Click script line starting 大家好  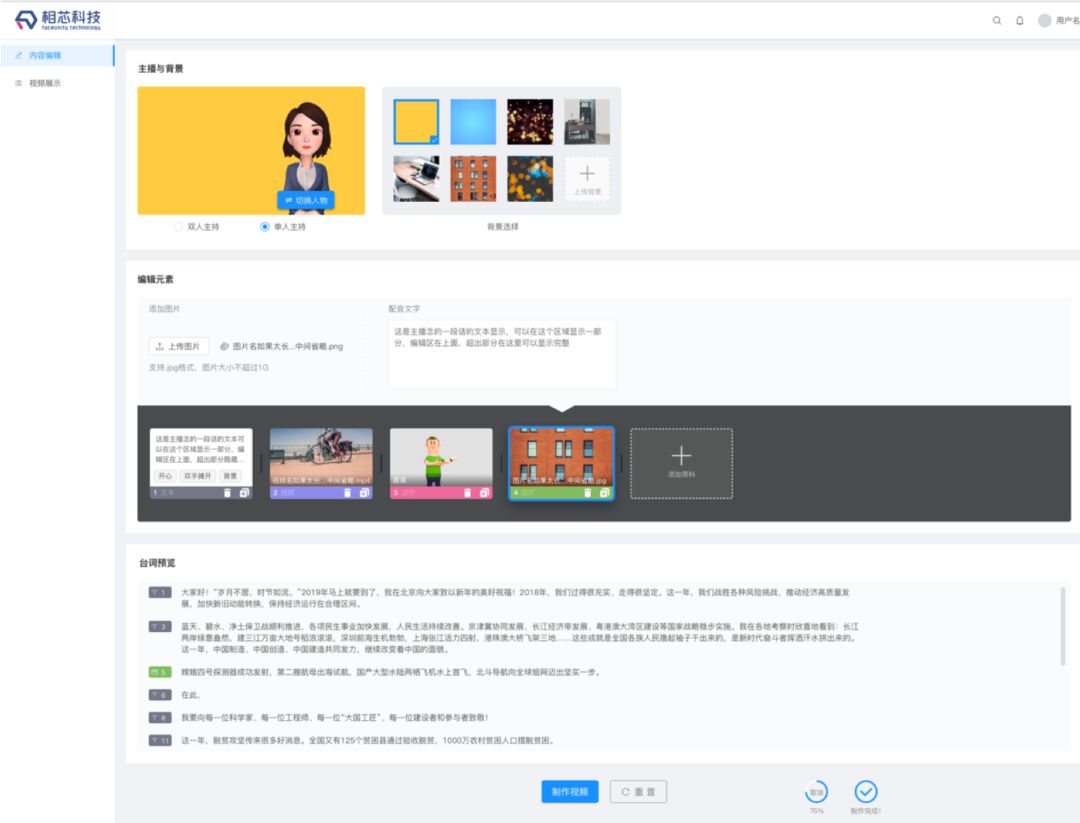click(x=515, y=598)
